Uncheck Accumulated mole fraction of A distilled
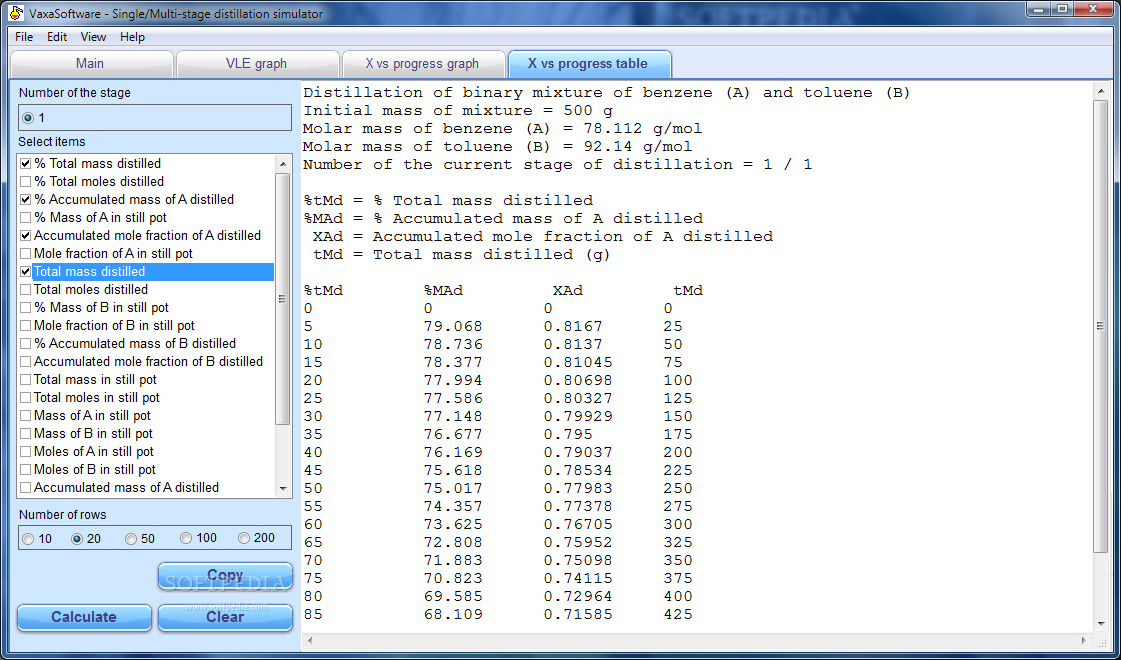The height and width of the screenshot is (660, 1121). 26,235
